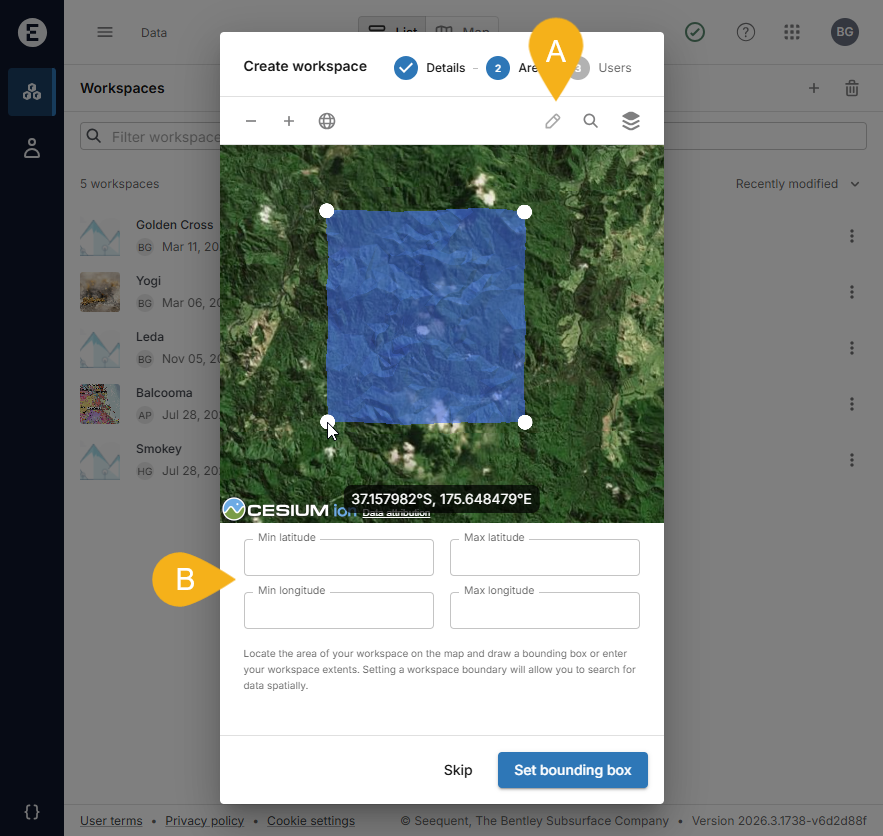The width and height of the screenshot is (883, 836).
Task: Click the globe view icon
Action: point(327,121)
